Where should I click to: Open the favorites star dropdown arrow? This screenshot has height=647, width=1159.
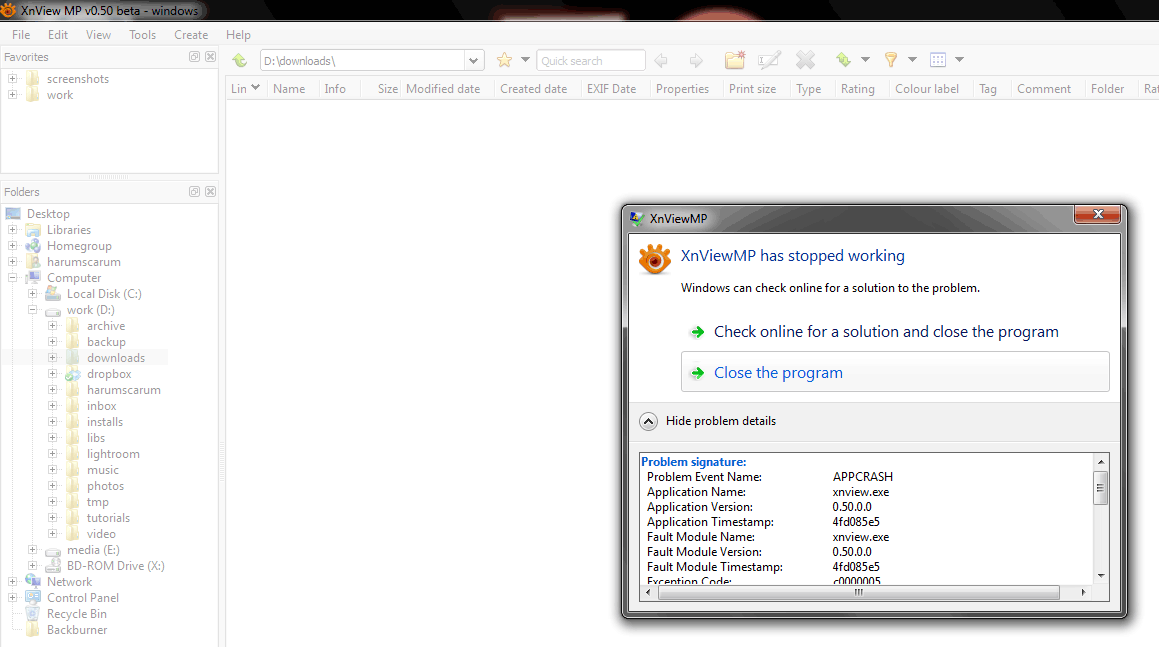[526, 60]
